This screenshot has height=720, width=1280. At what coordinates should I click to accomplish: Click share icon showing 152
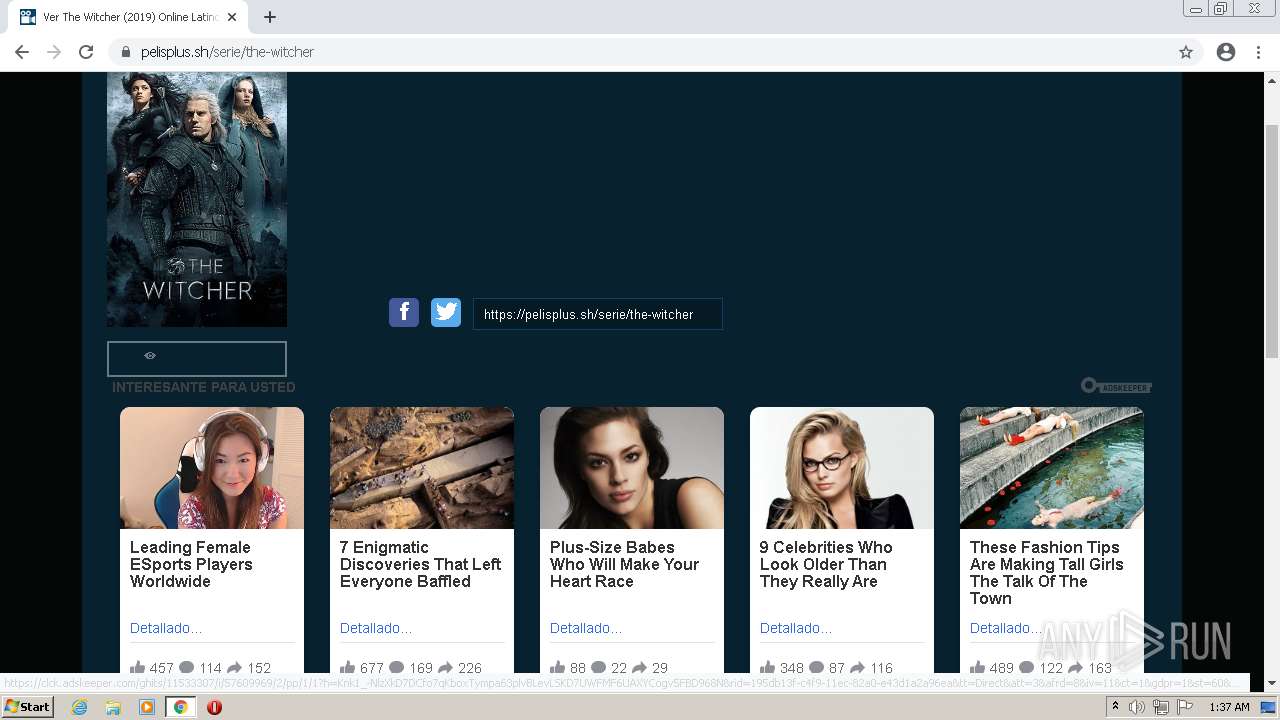(x=235, y=667)
